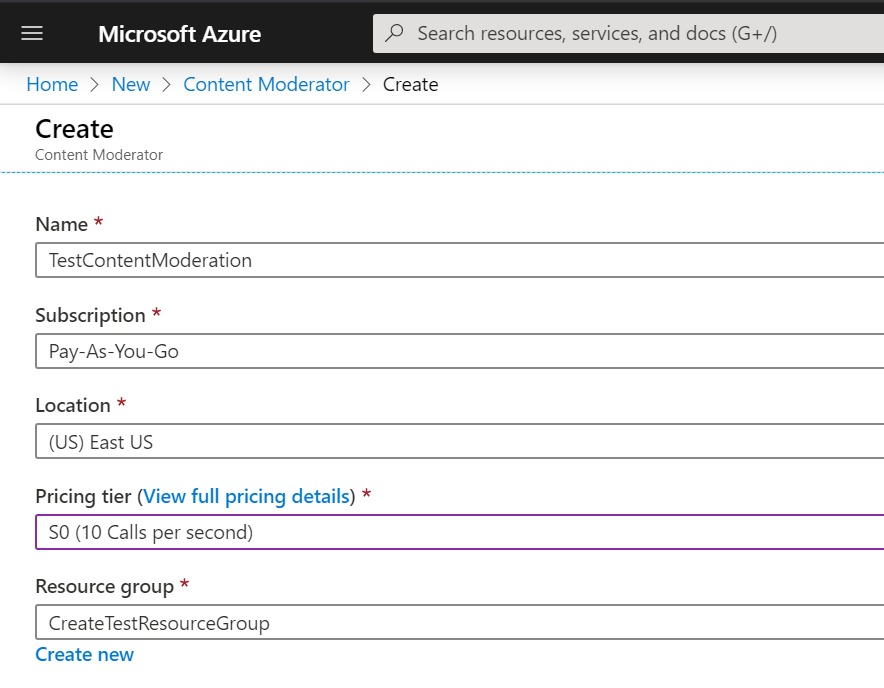This screenshot has height=688, width=884.
Task: Expand the Location dropdown (US) East US
Action: 459,442
